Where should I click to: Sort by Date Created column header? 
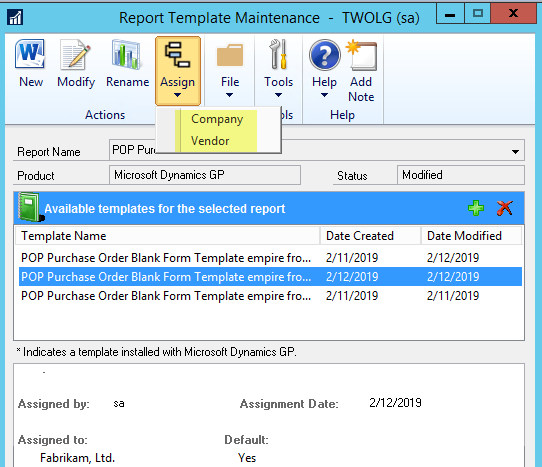click(371, 236)
